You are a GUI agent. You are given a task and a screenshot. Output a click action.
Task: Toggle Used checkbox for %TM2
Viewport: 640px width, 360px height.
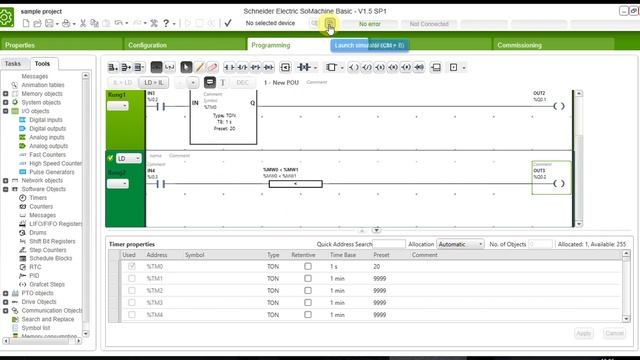pyautogui.click(x=131, y=291)
